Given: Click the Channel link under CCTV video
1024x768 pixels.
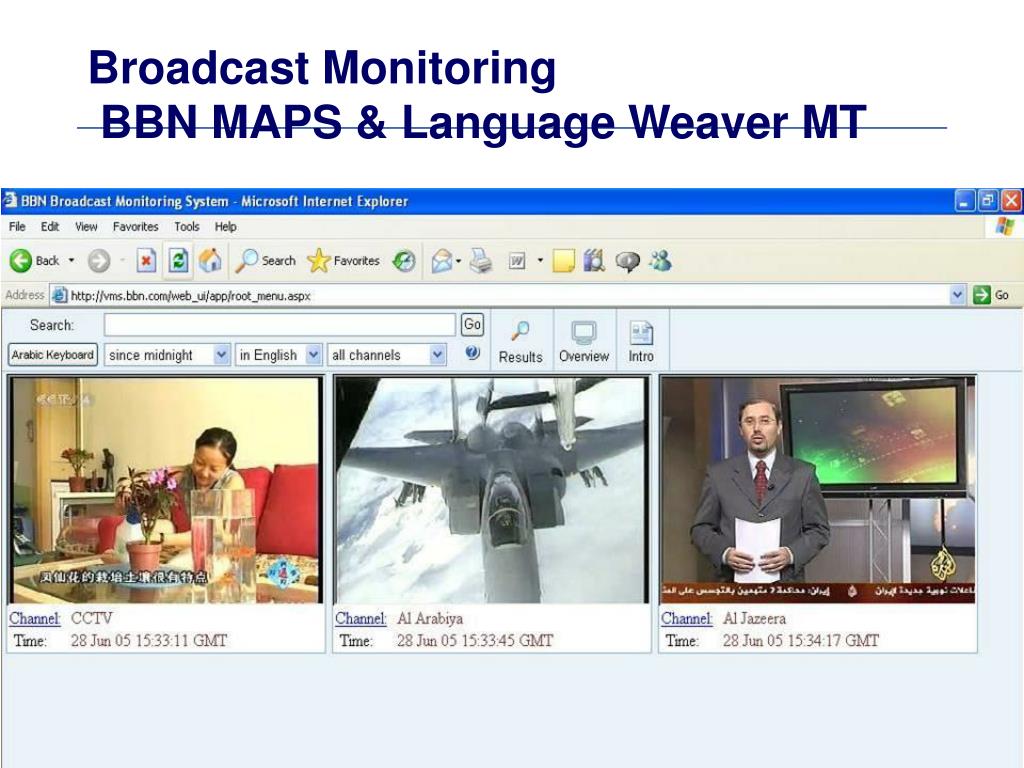Looking at the screenshot, I should click(35, 618).
